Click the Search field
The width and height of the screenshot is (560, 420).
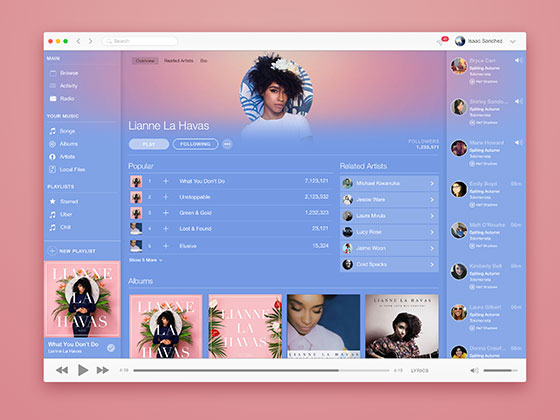click(140, 41)
